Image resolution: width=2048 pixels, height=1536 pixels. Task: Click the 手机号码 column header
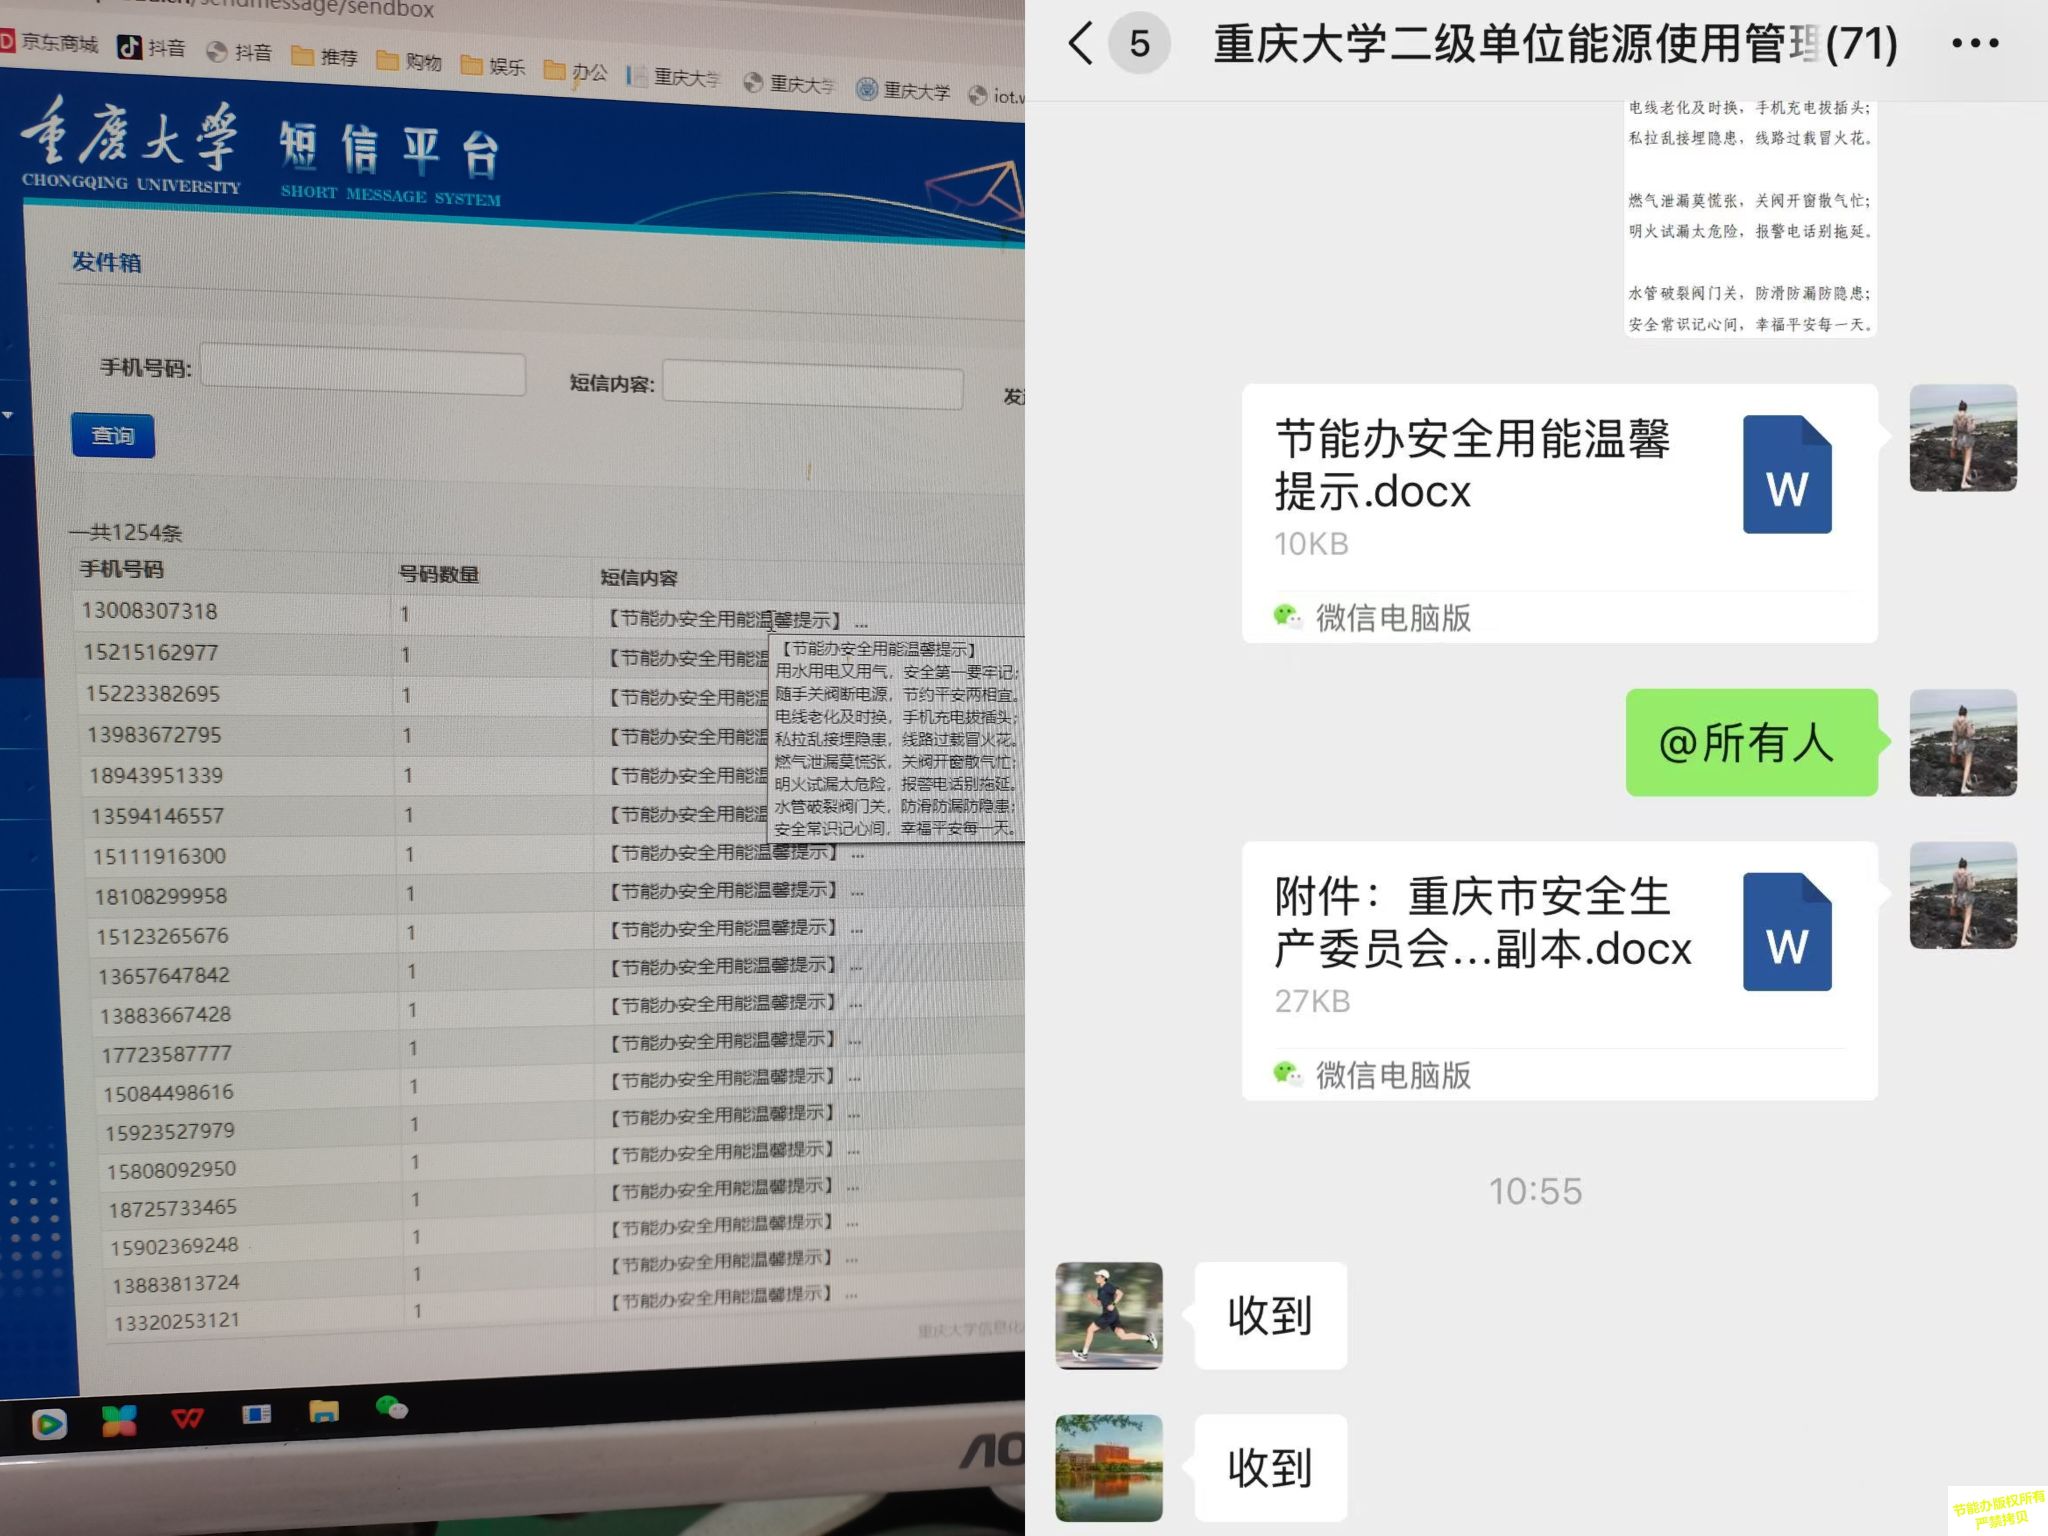[121, 569]
